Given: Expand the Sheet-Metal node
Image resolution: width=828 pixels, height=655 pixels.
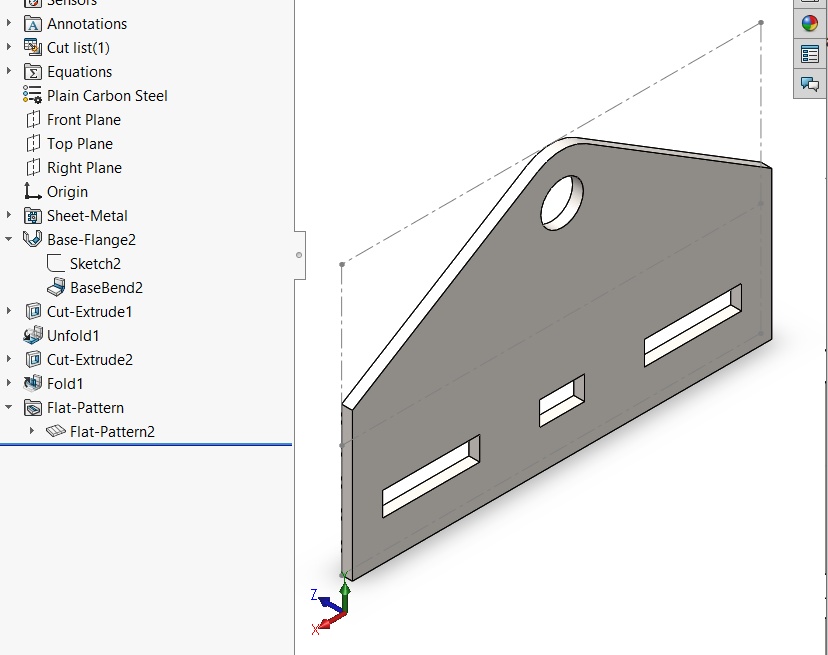Looking at the screenshot, I should pyautogui.click(x=8, y=215).
